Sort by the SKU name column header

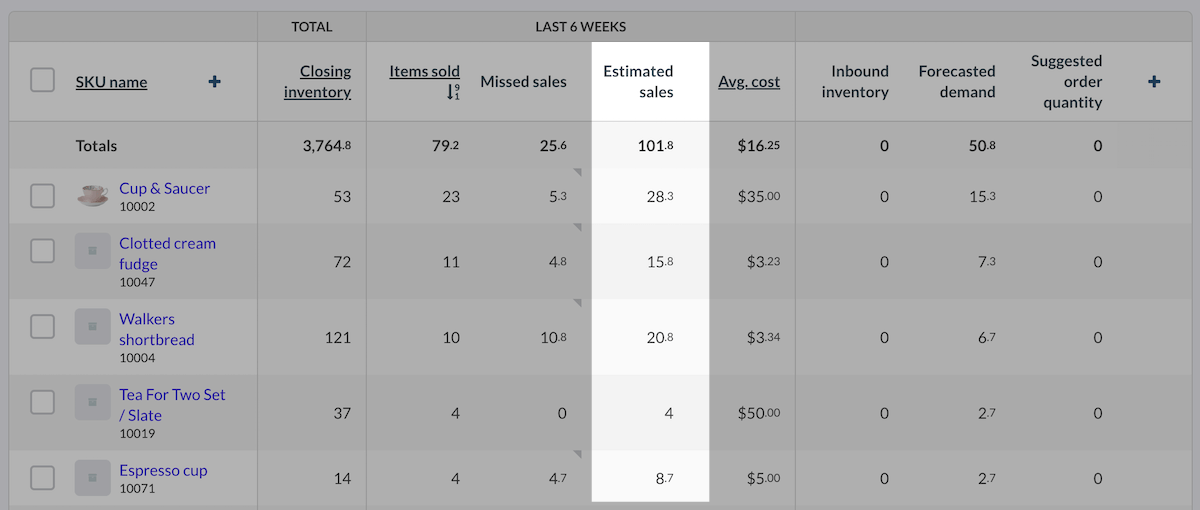111,82
